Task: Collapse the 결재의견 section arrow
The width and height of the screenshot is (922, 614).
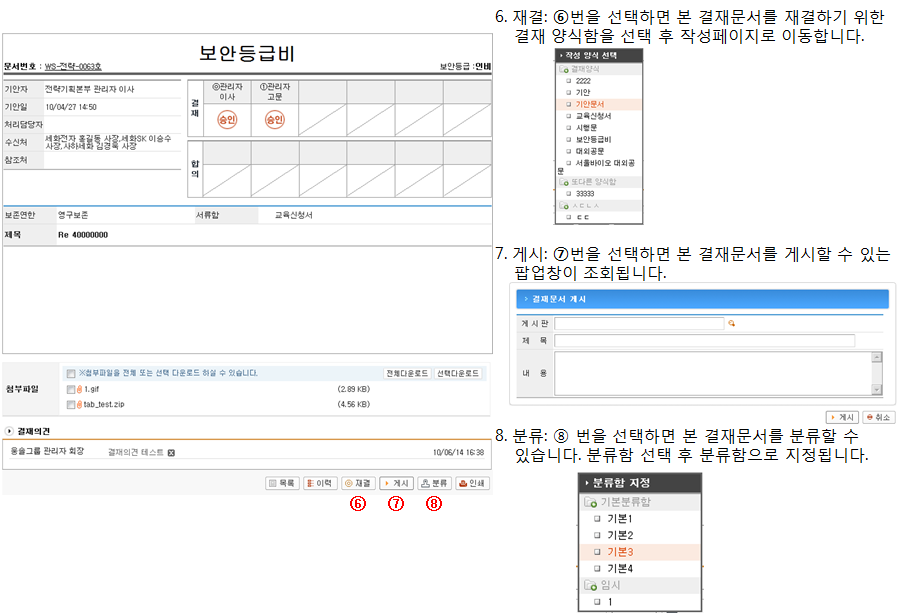Action: pyautogui.click(x=9, y=433)
